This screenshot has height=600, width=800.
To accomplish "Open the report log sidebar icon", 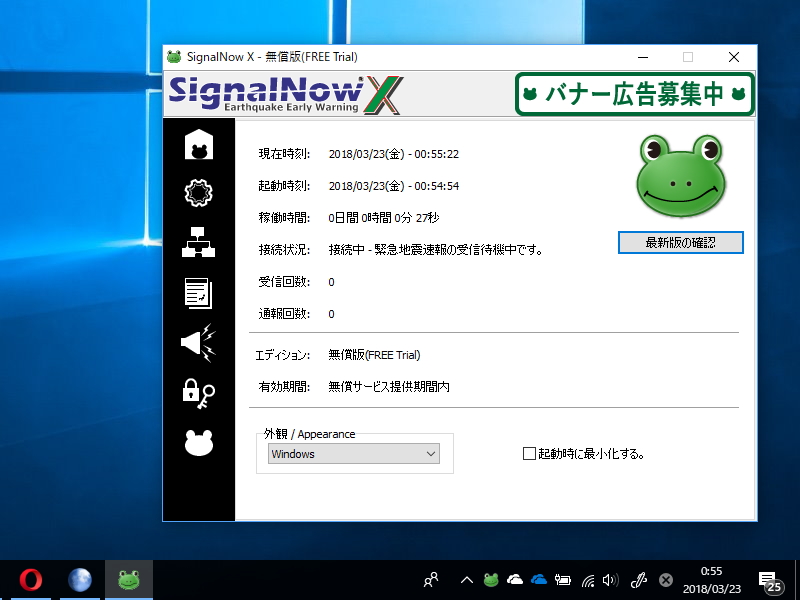I will (197, 295).
